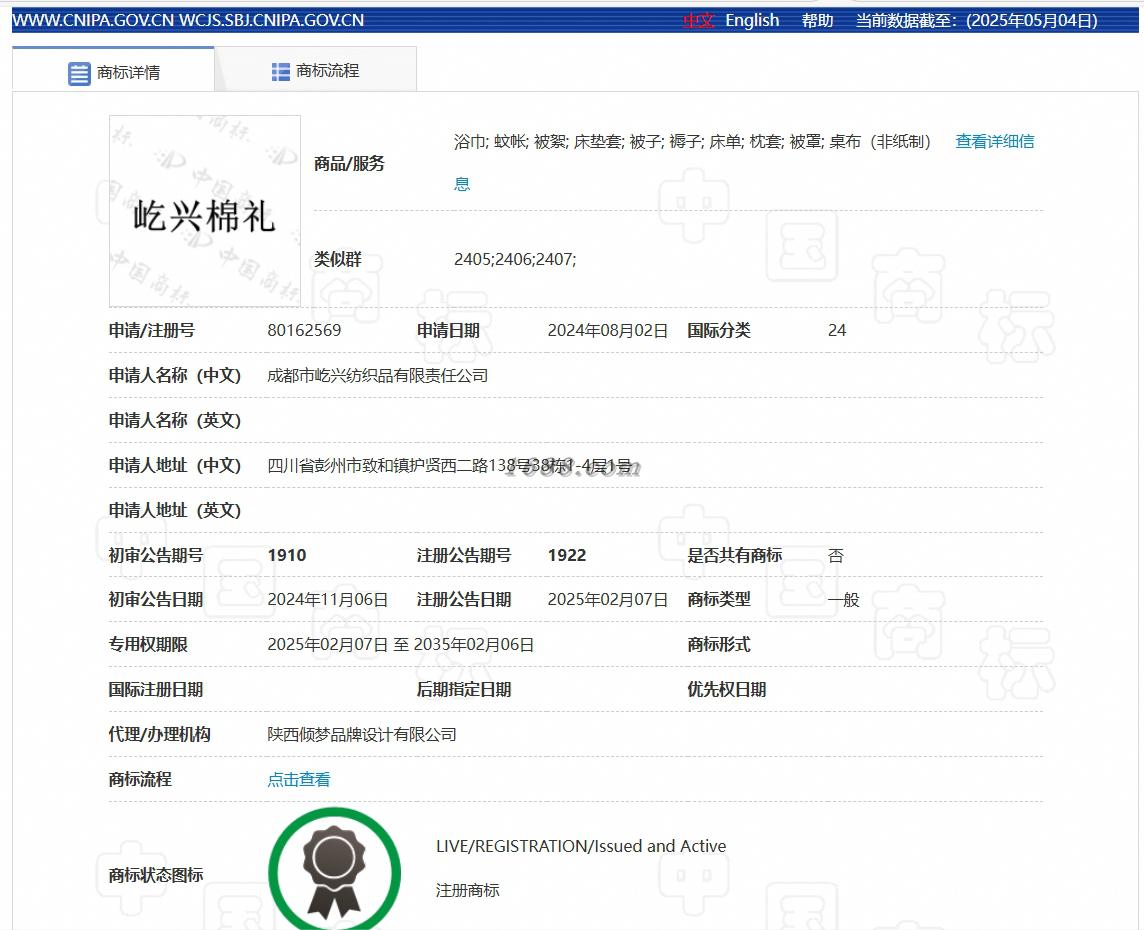Click the 商标详情 tab list icon
The image size is (1144, 930).
[x=79, y=74]
